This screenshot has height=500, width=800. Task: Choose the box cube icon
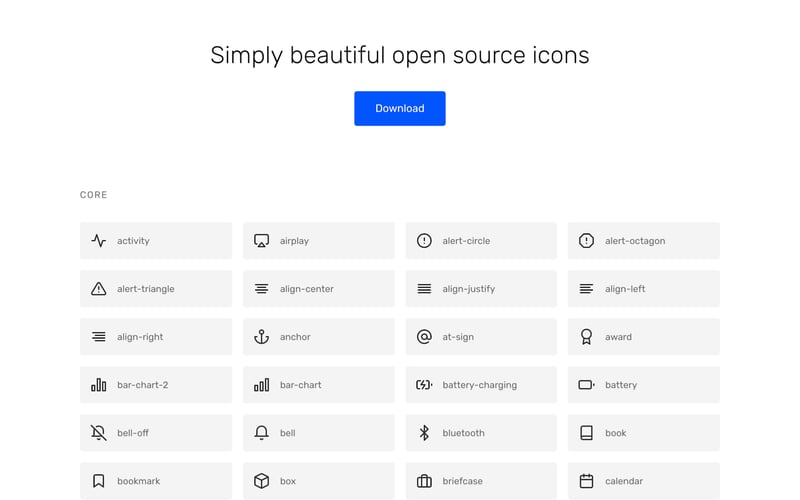[x=261, y=481]
